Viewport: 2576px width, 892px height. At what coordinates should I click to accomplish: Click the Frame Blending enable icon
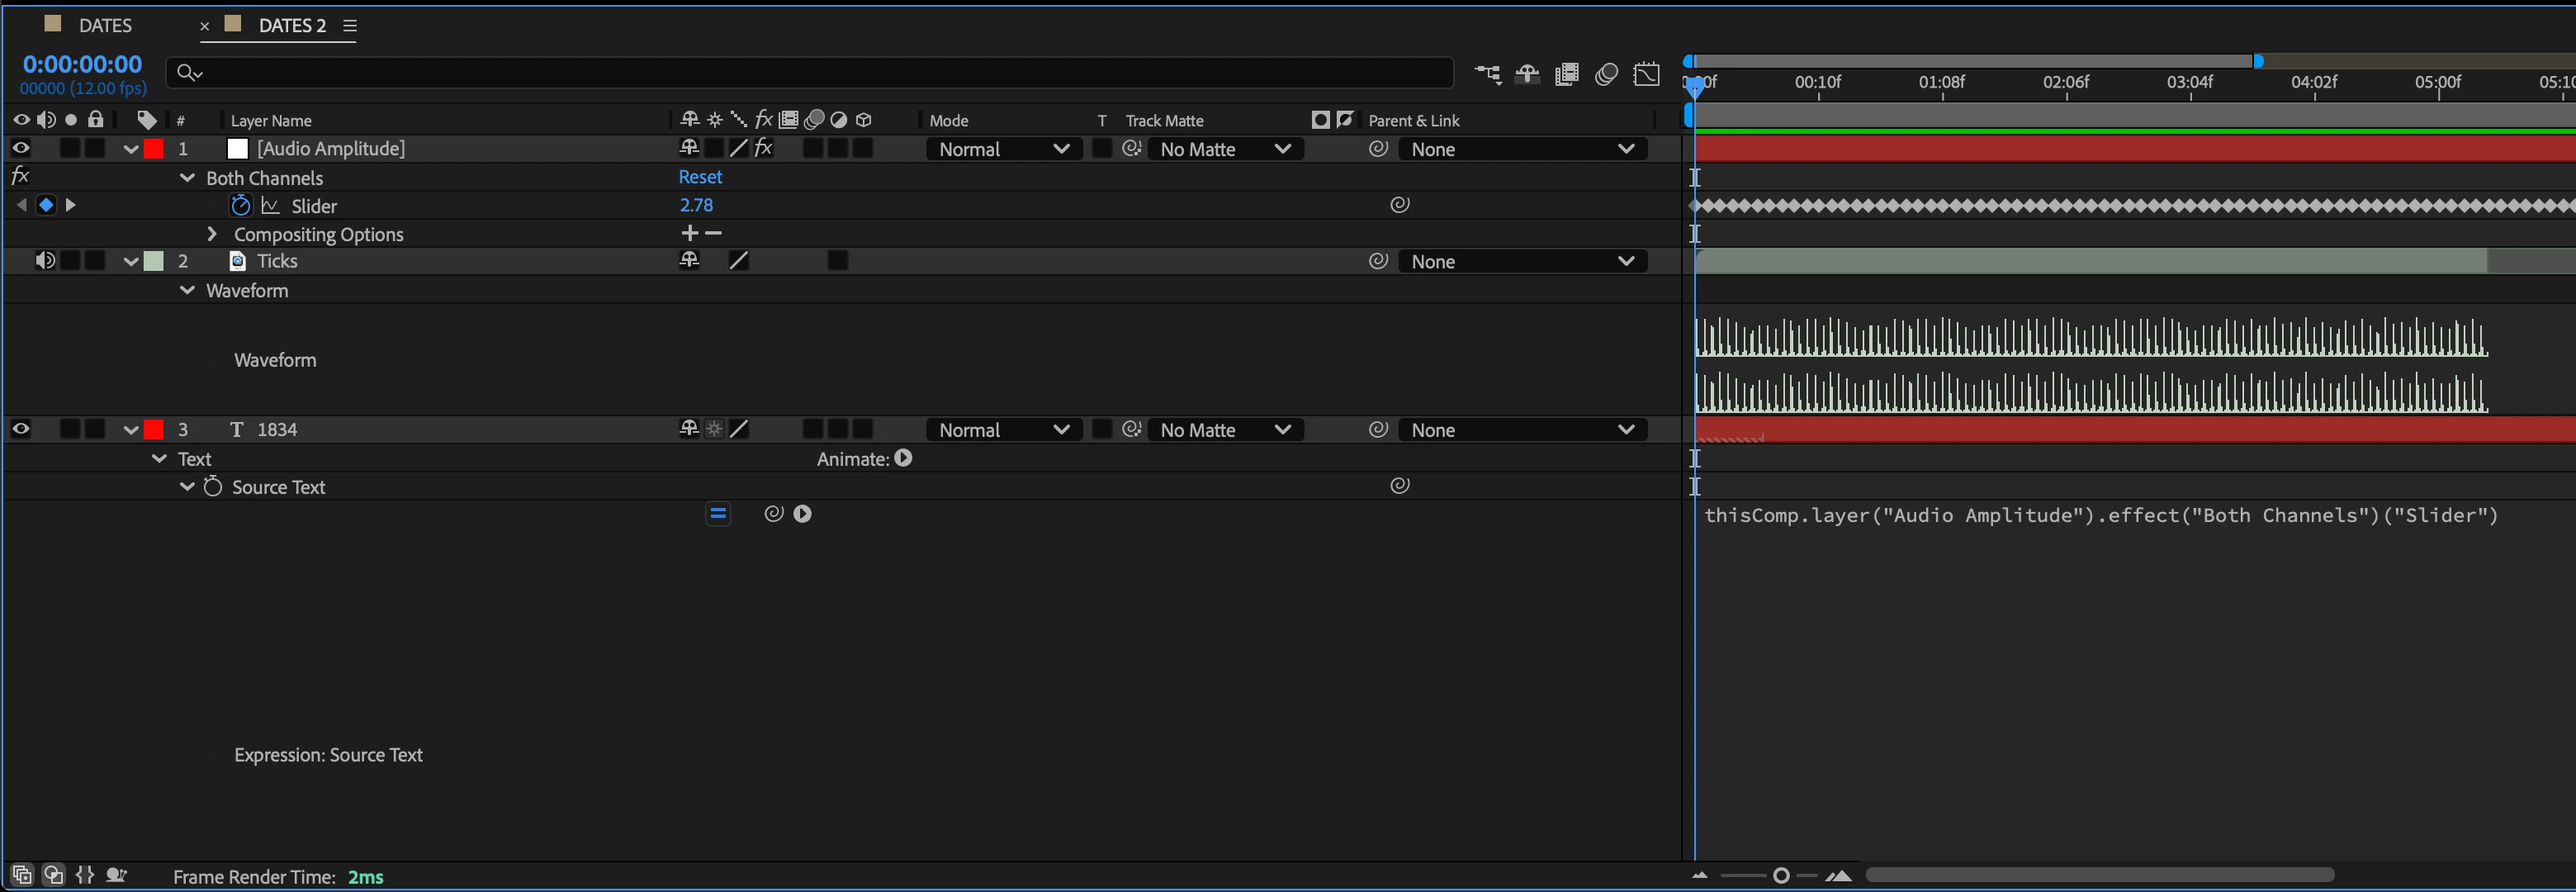[1567, 75]
